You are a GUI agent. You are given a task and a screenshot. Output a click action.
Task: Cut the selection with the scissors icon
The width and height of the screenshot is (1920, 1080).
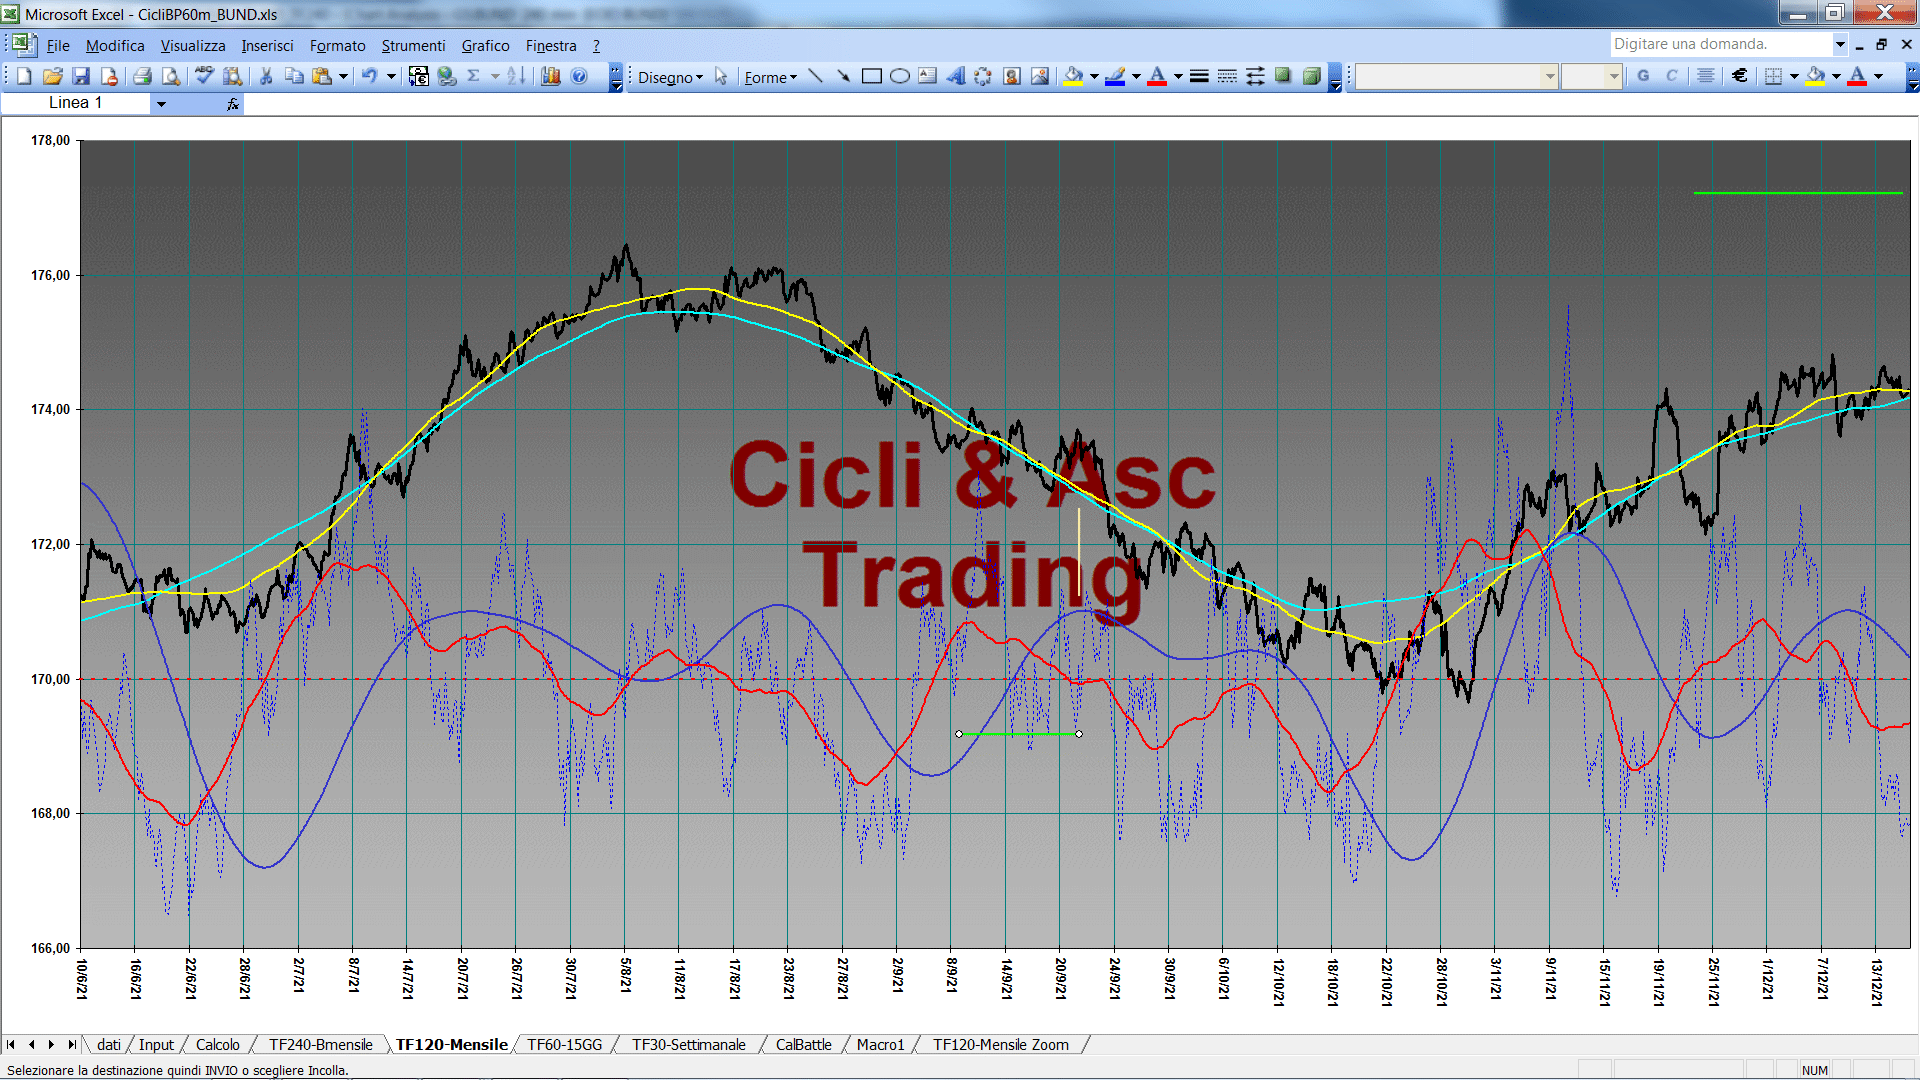click(266, 76)
